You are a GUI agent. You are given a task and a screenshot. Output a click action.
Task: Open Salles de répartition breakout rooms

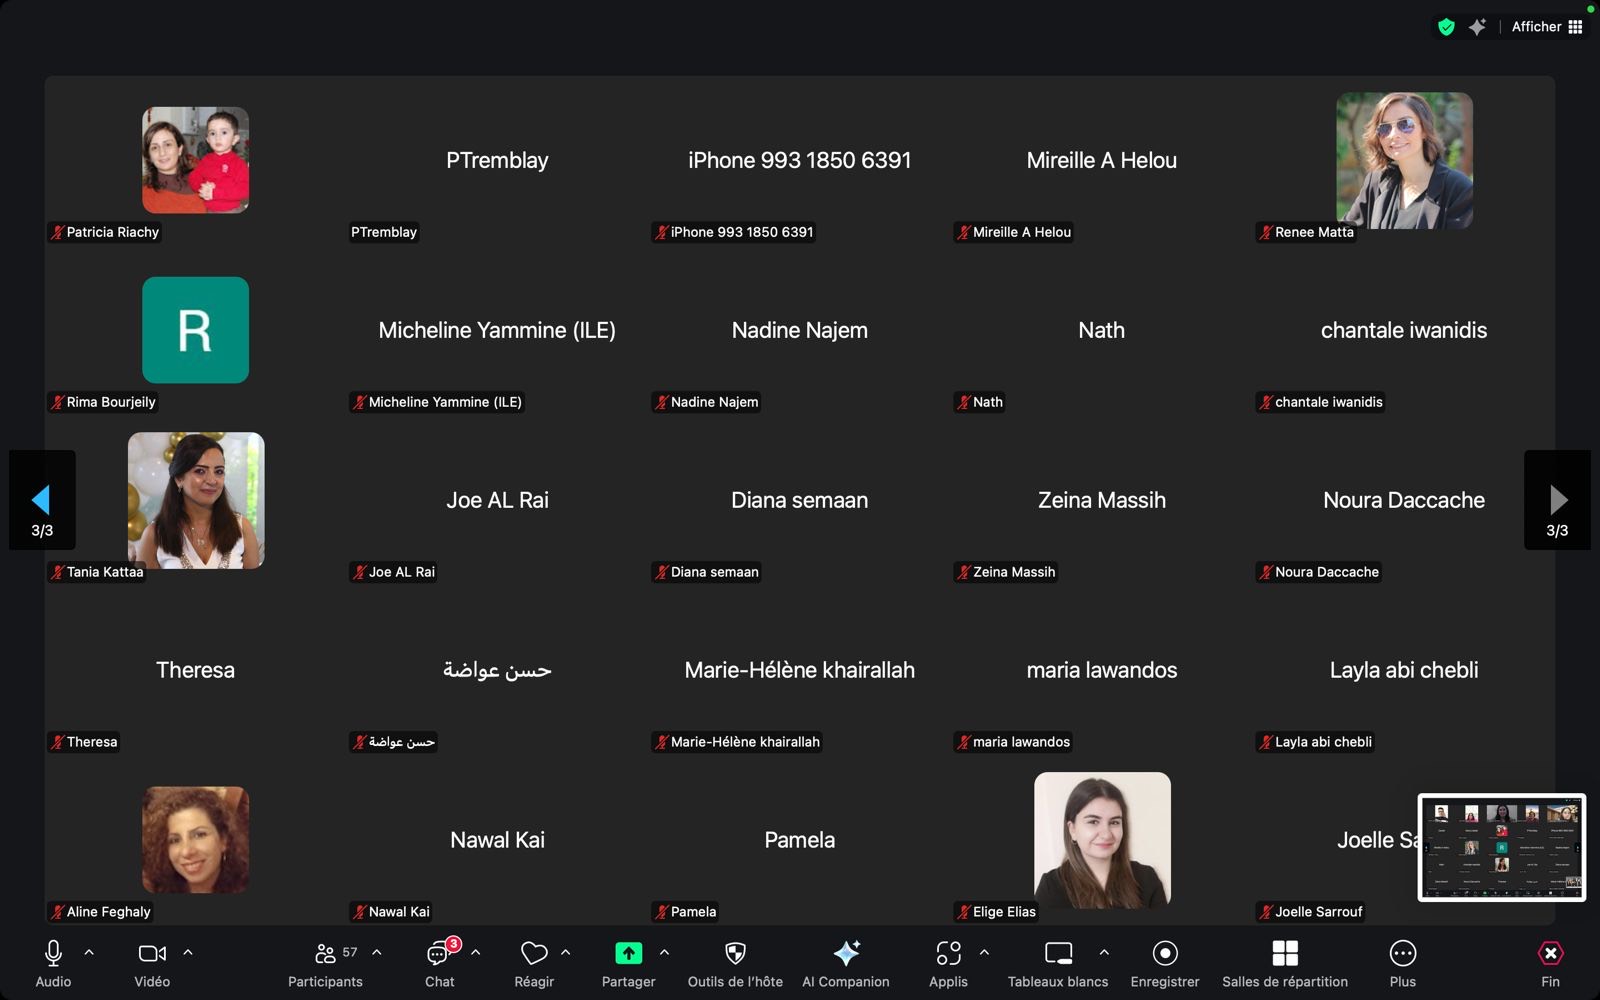tap(1285, 954)
